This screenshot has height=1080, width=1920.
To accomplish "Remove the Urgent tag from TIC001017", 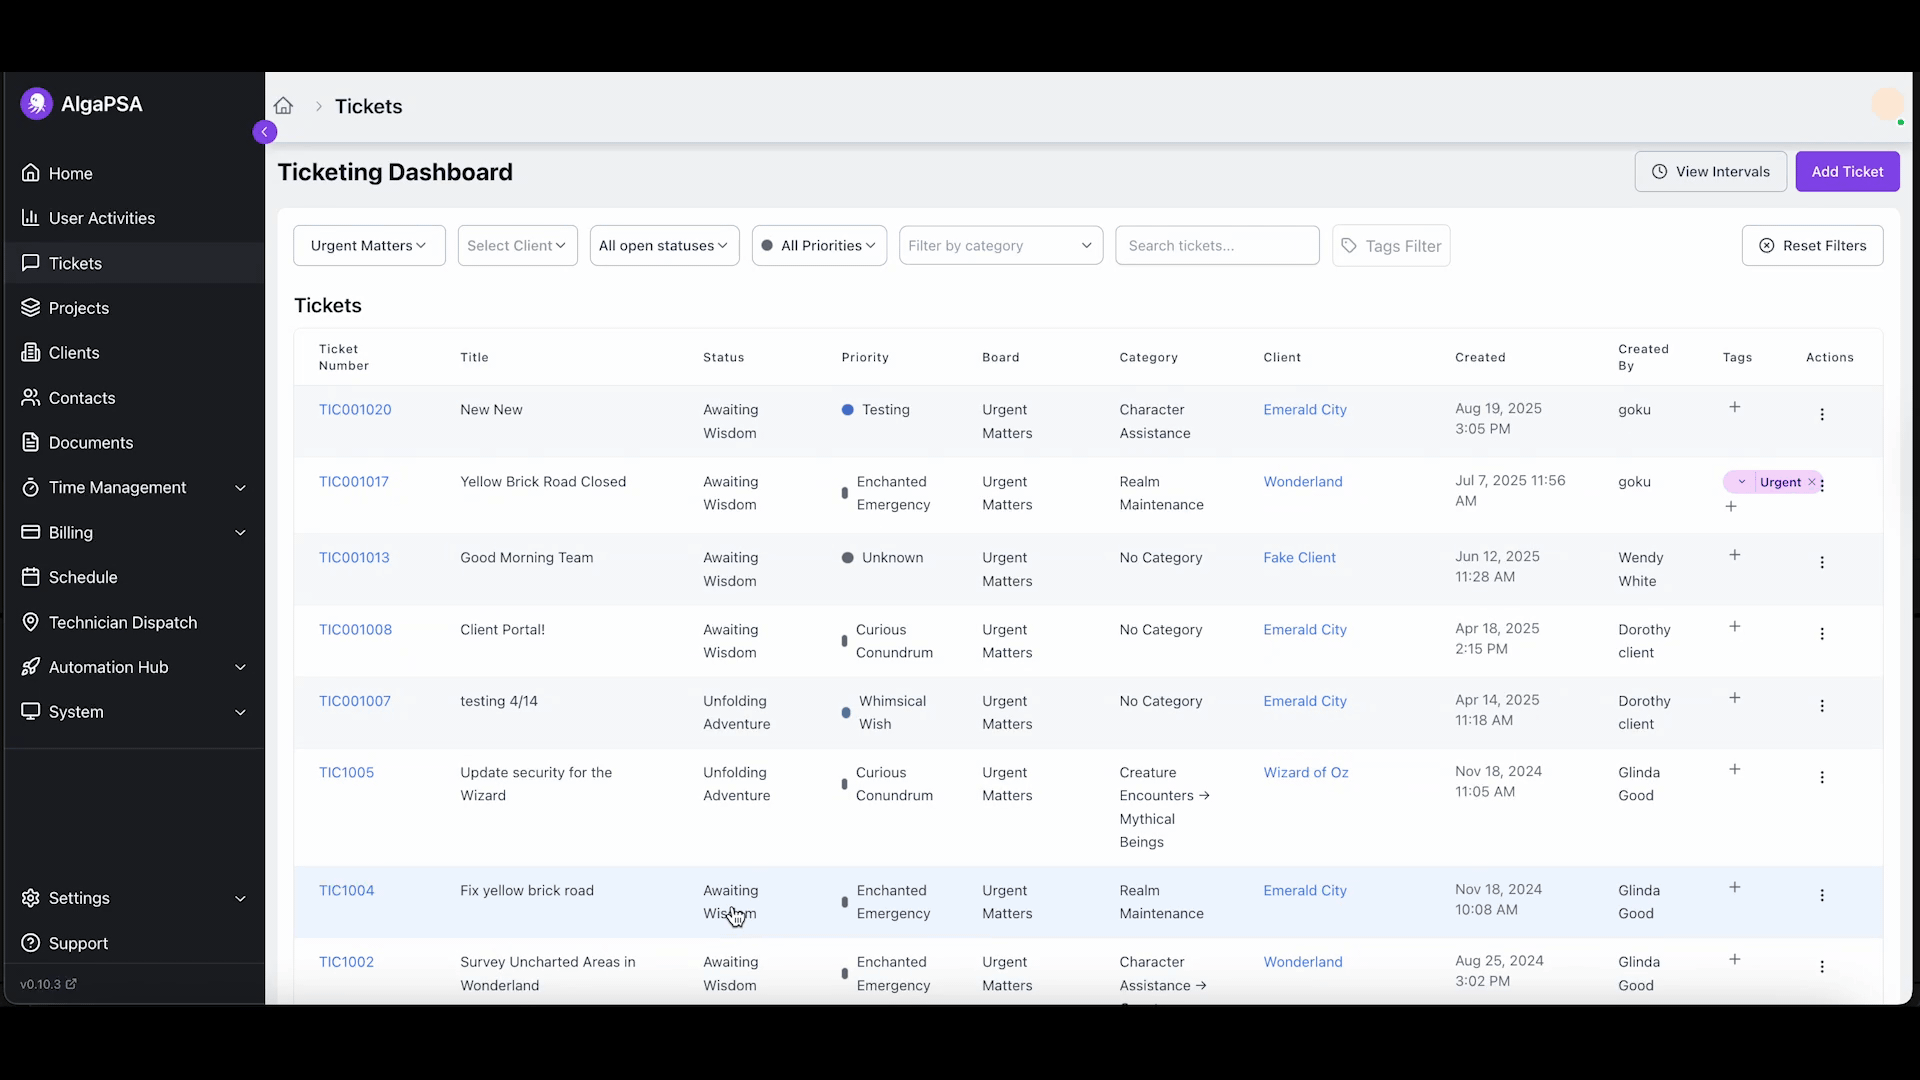I will (x=1814, y=482).
